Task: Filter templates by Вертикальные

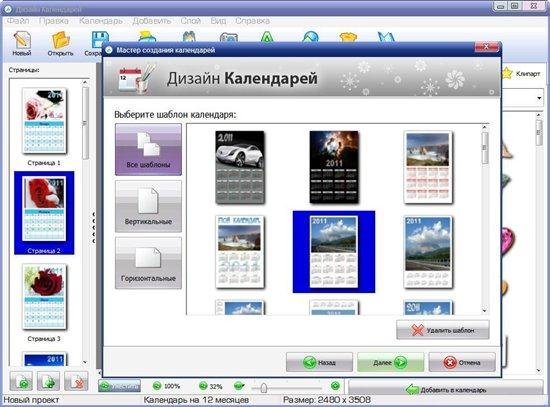Action: coord(148,206)
